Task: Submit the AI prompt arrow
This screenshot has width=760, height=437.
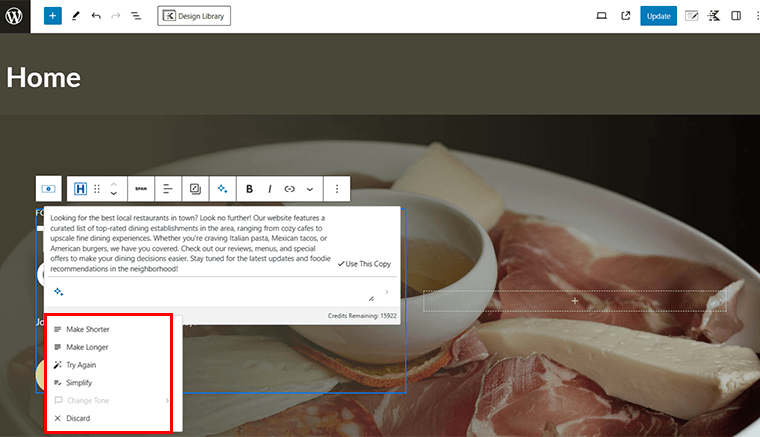Action: pos(387,292)
